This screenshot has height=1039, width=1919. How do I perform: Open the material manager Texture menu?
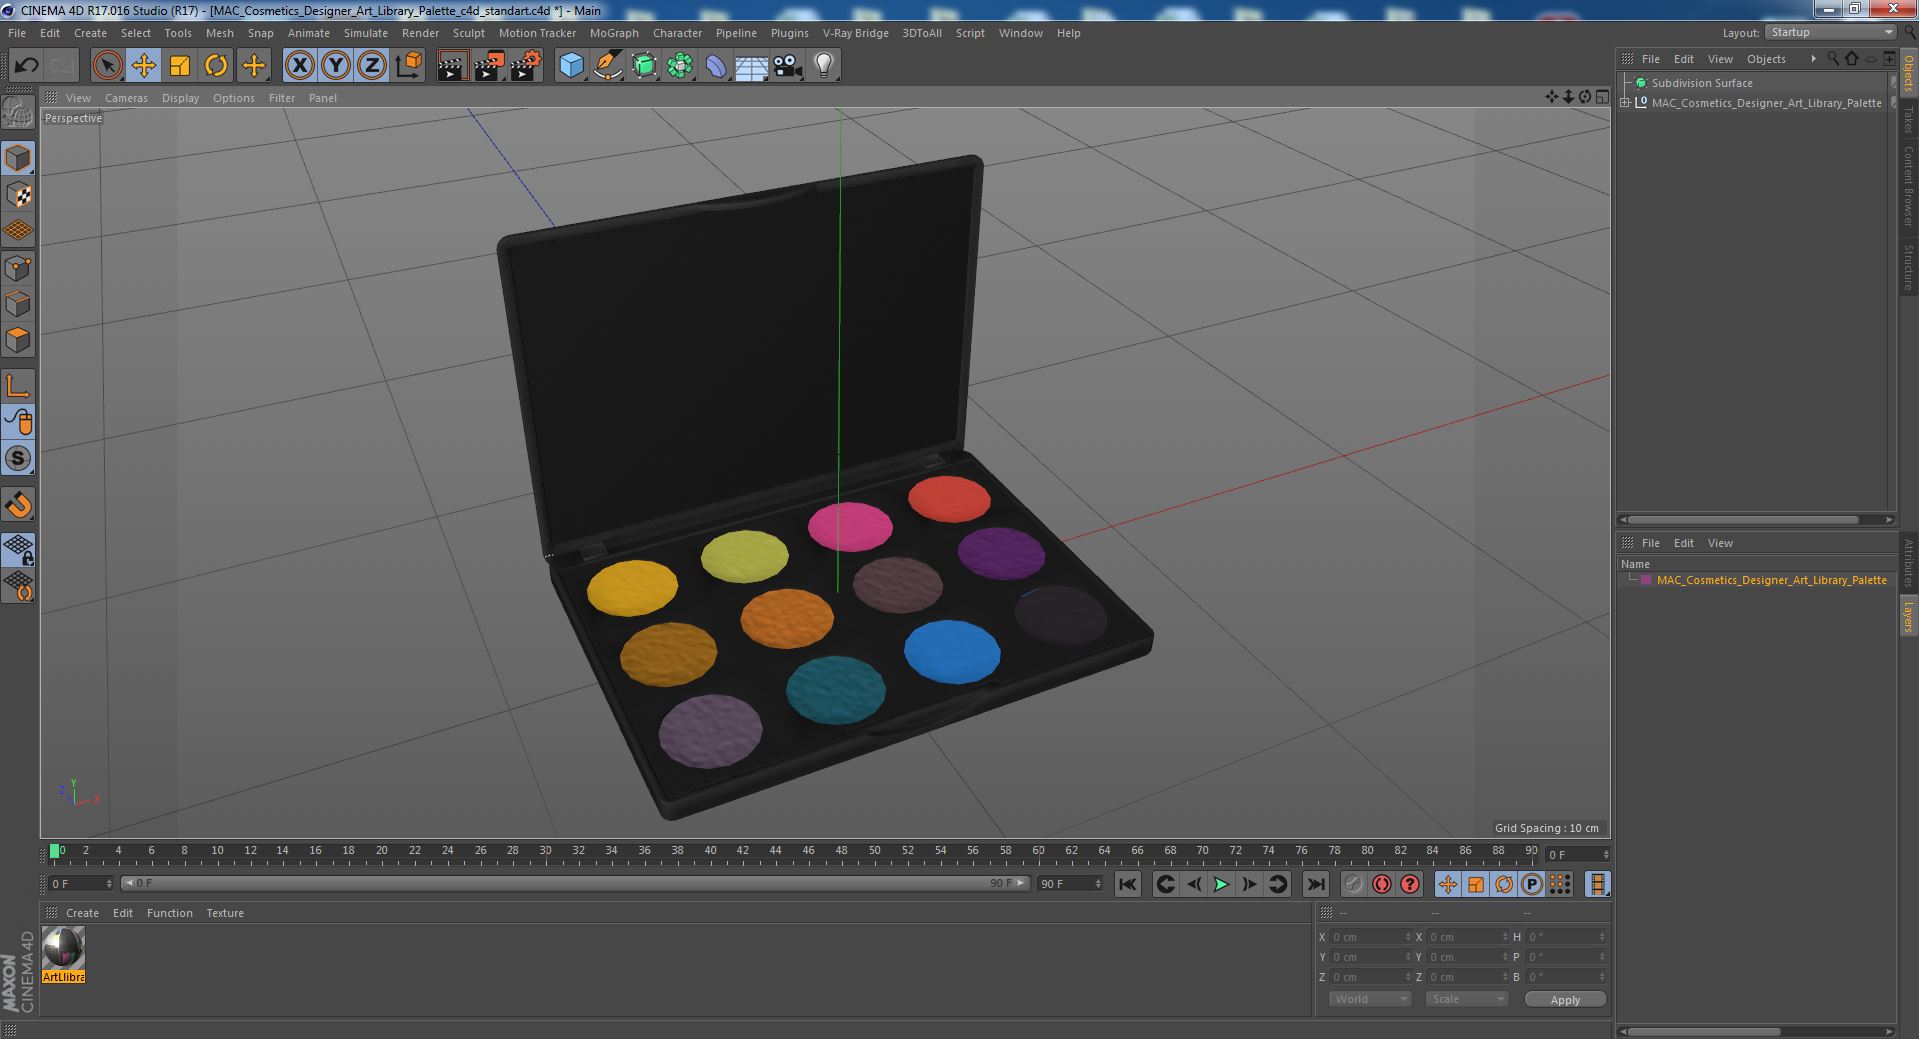click(x=225, y=913)
